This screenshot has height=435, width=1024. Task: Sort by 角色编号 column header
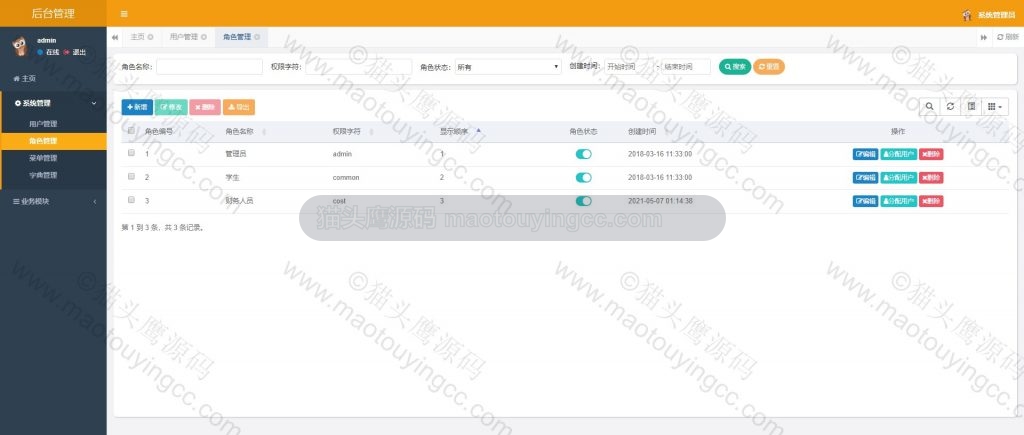pyautogui.click(x=159, y=131)
